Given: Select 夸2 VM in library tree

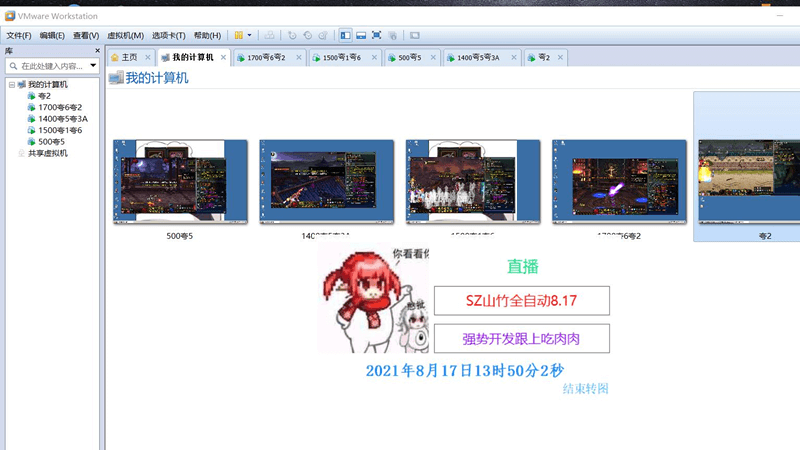Looking at the screenshot, I should click(x=44, y=96).
